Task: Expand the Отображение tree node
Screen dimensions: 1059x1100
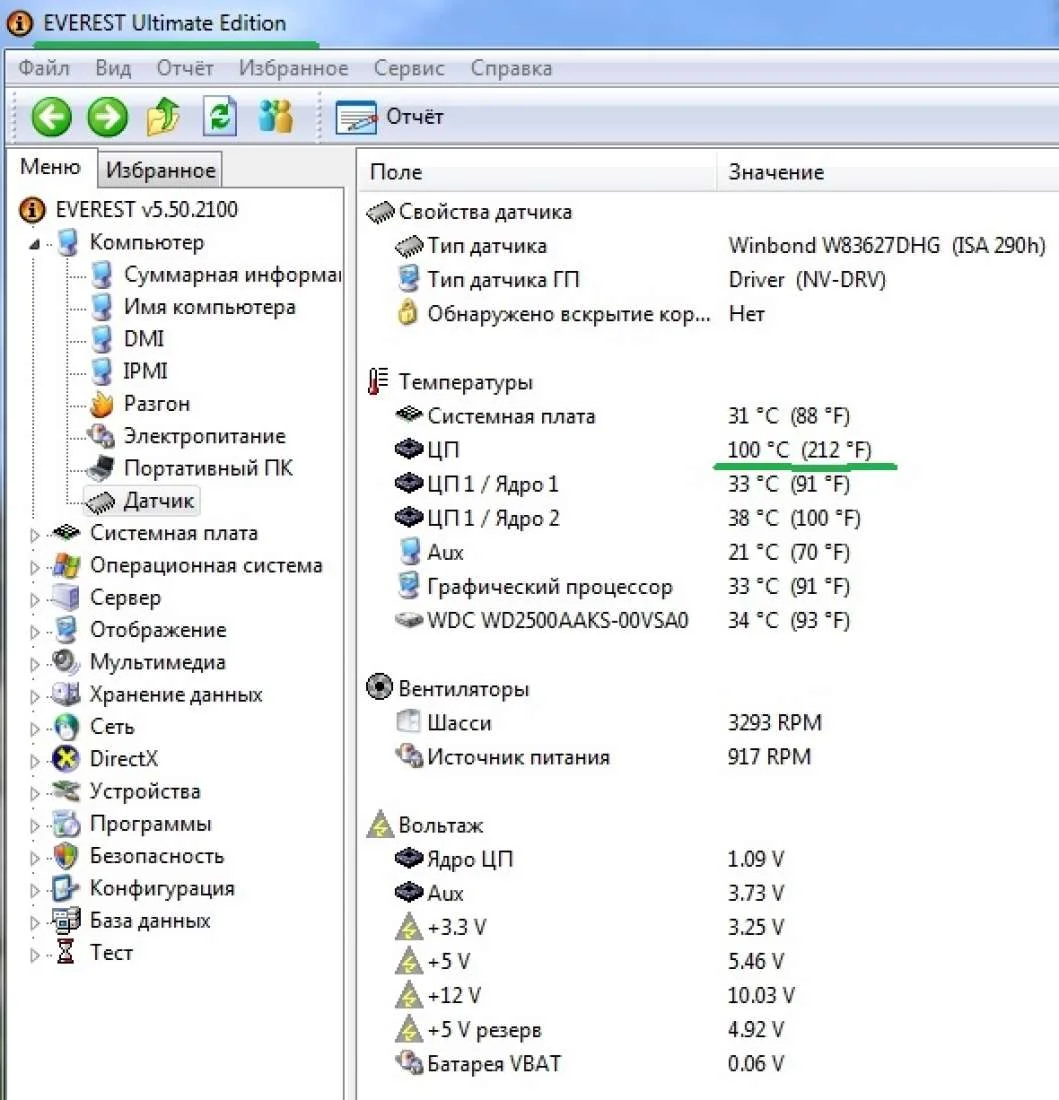Action: [34, 632]
